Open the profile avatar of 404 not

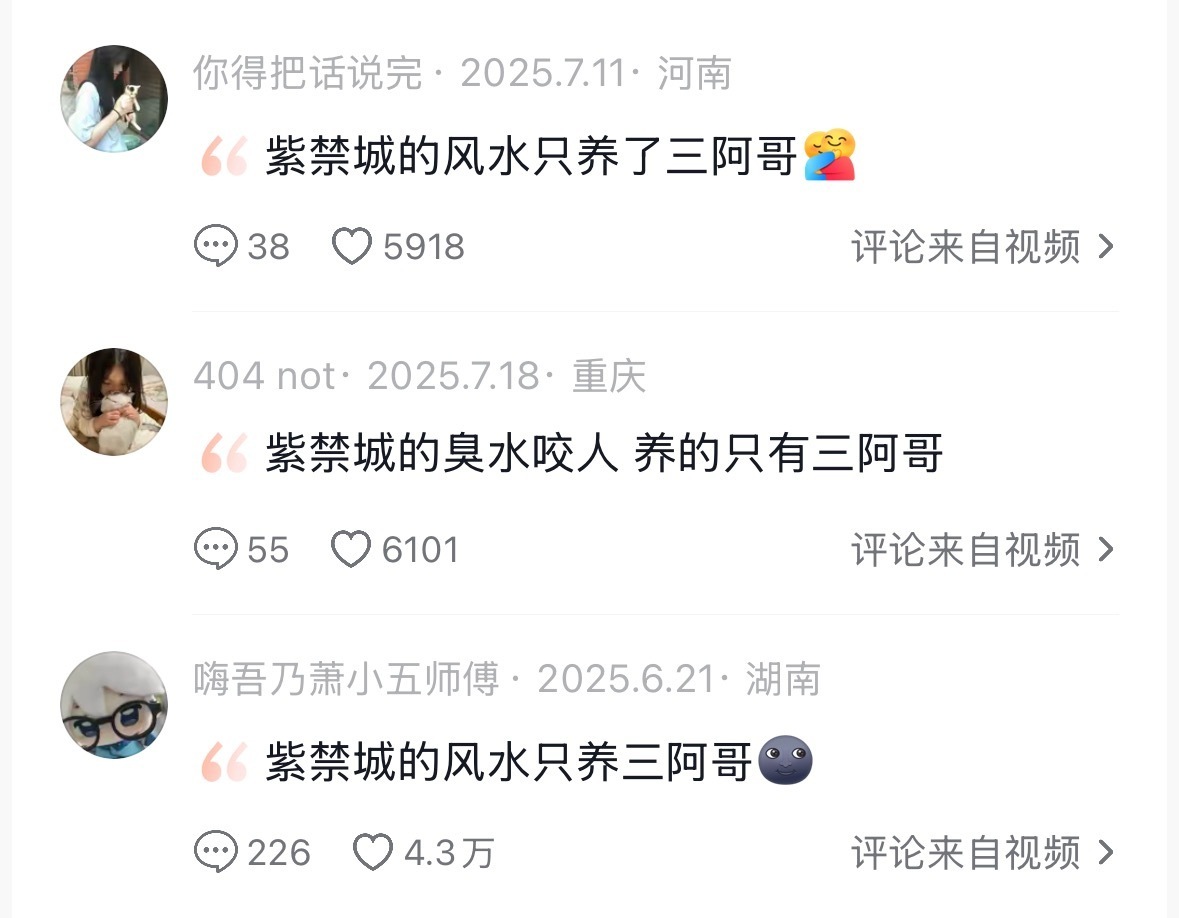[x=114, y=401]
